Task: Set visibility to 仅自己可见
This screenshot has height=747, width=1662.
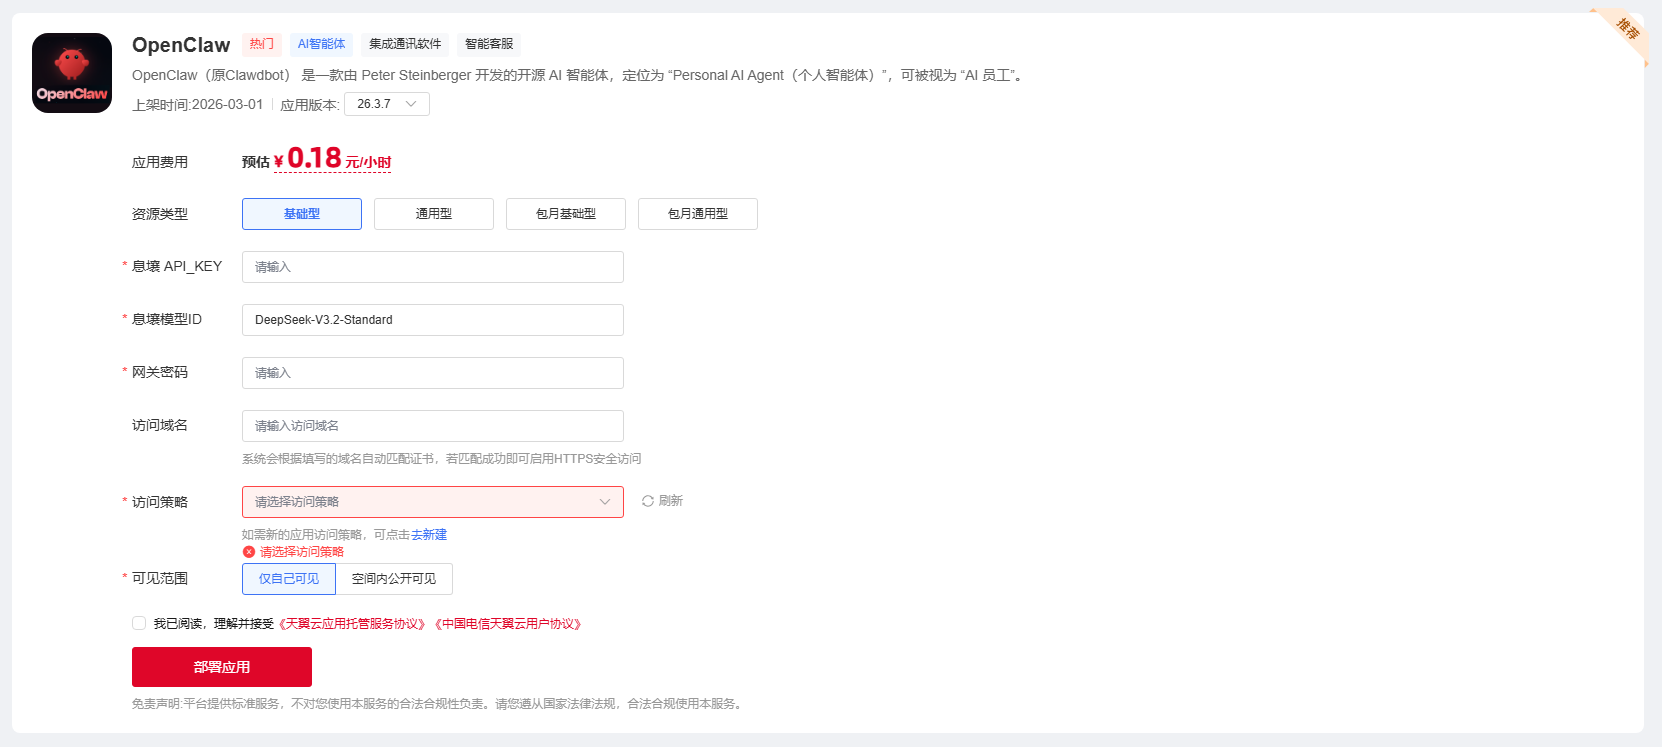Action: click(x=289, y=579)
